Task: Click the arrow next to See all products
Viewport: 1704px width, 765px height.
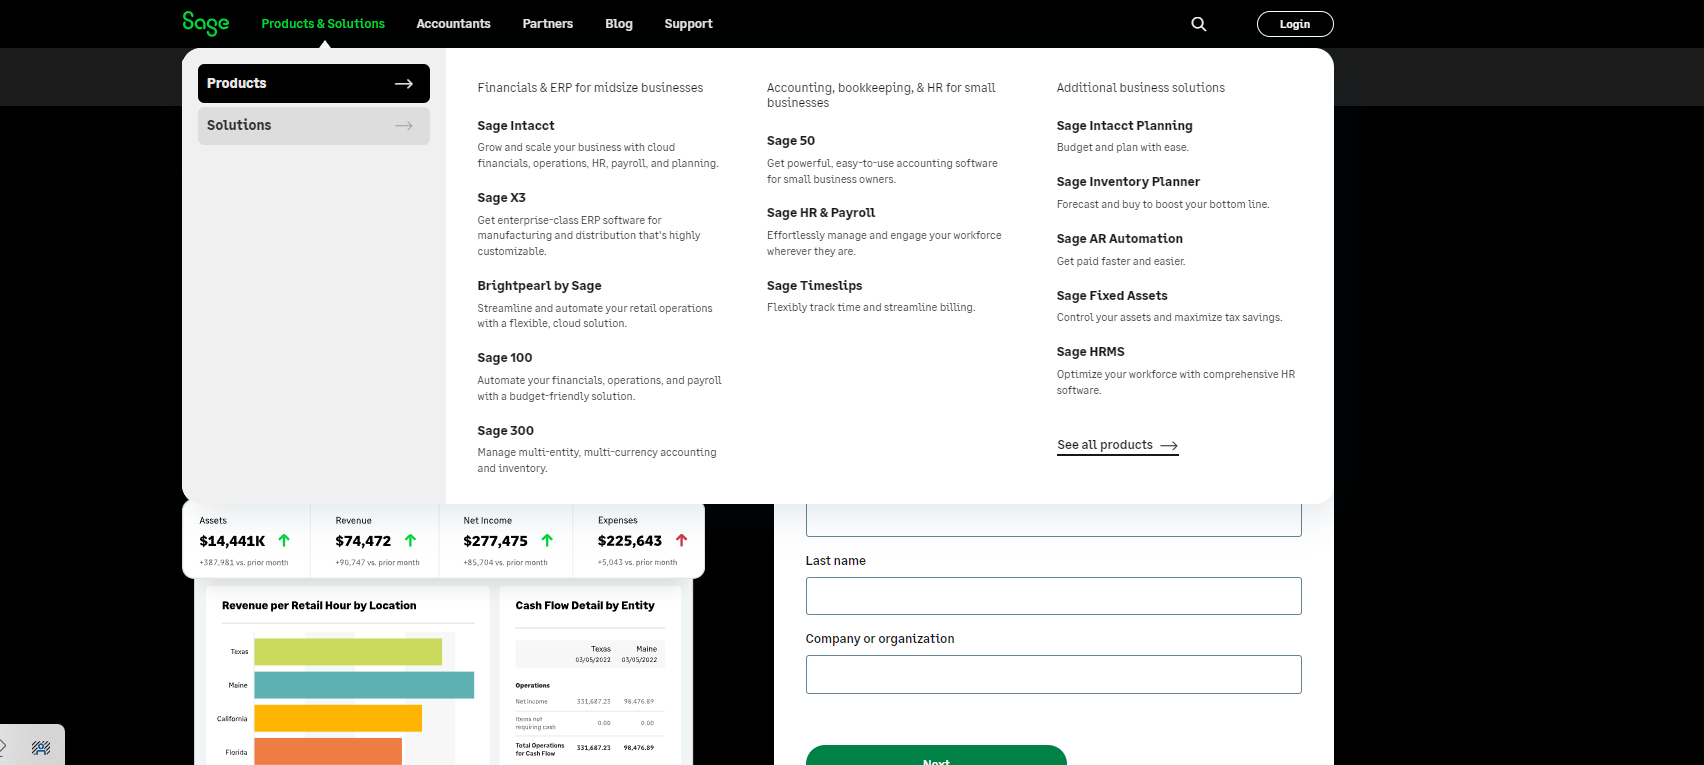Action: [x=1169, y=445]
